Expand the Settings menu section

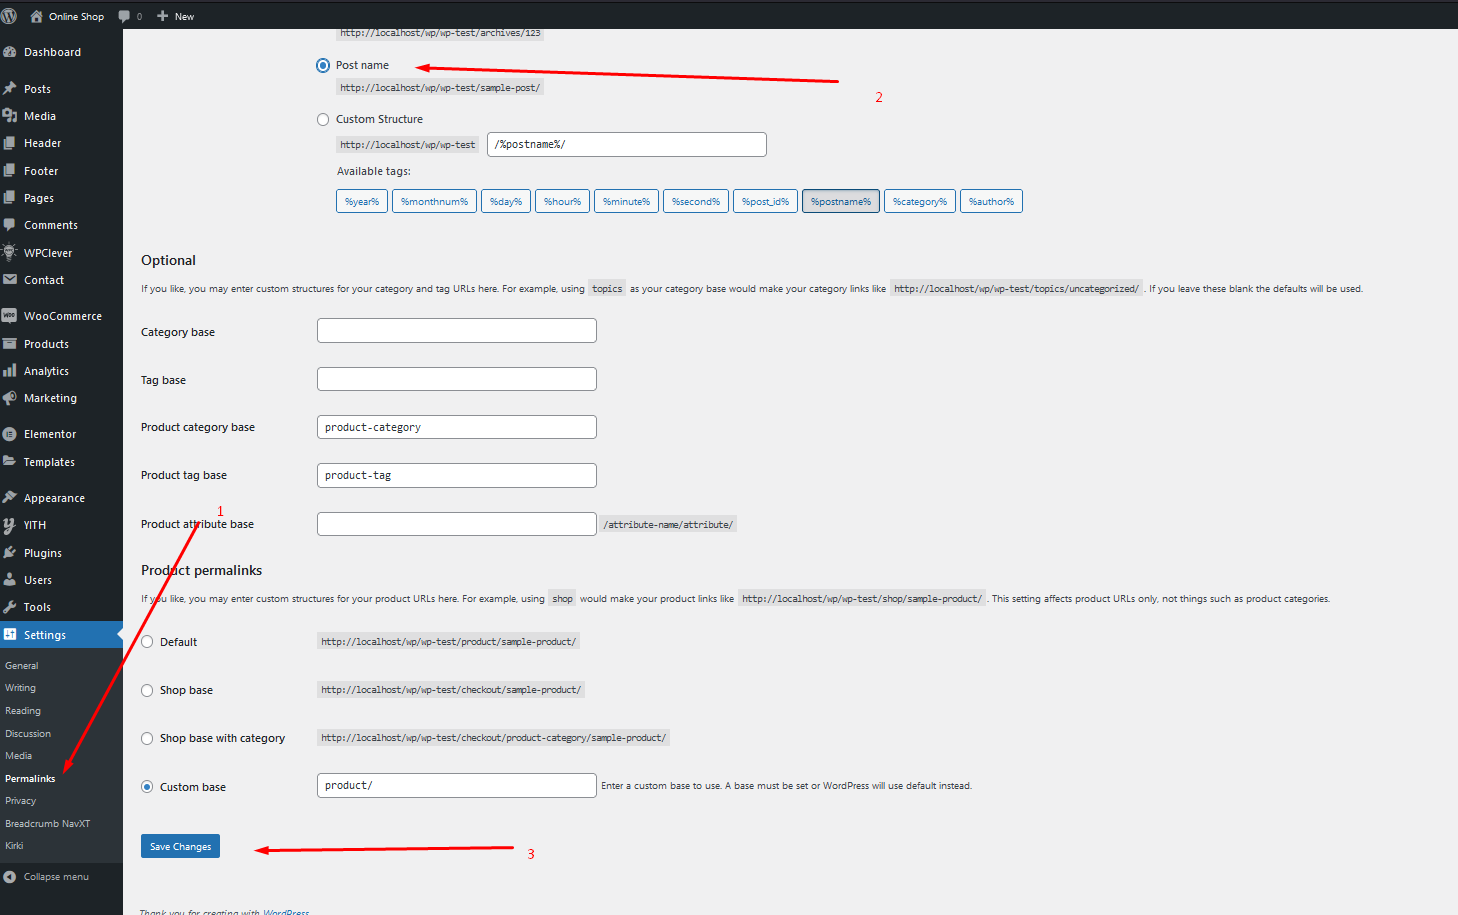point(45,635)
